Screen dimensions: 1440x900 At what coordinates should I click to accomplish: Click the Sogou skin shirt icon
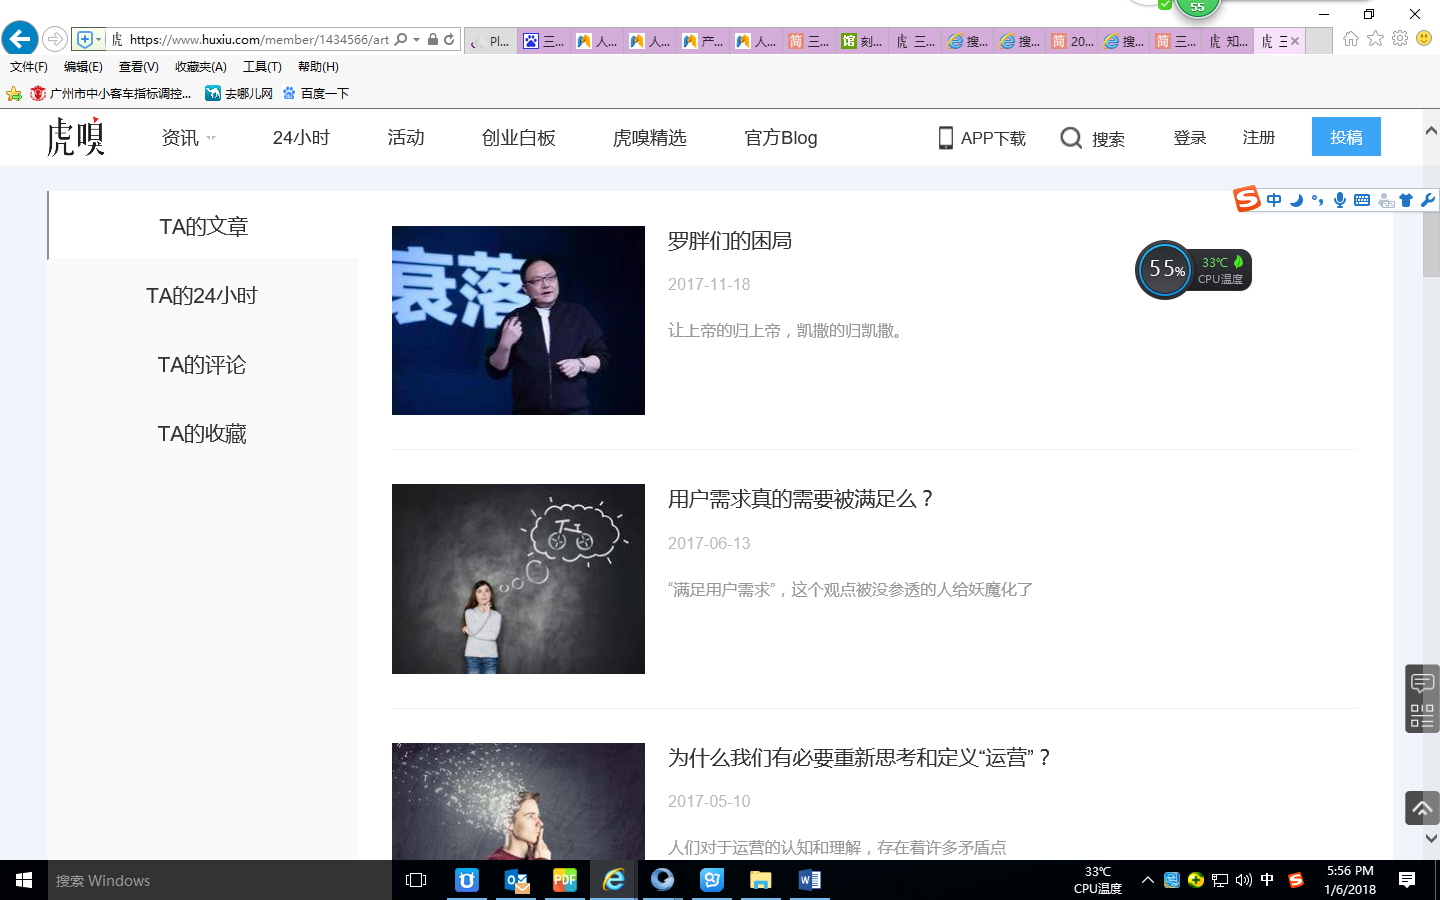click(1406, 200)
